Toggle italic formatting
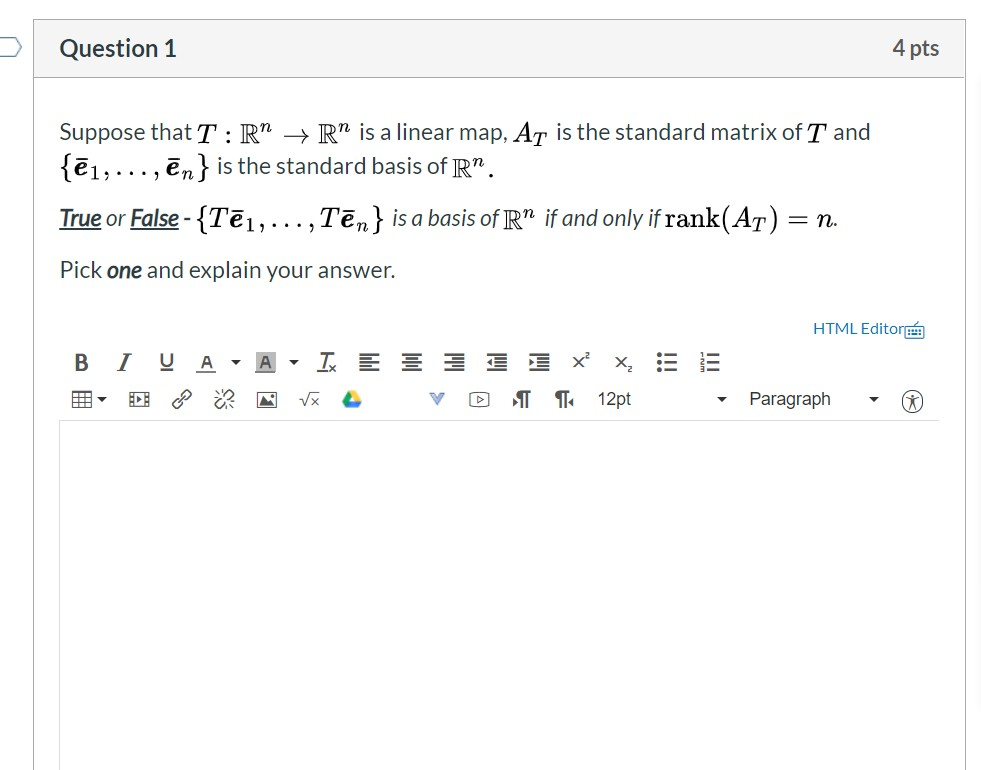The height and width of the screenshot is (770, 981). [x=124, y=362]
